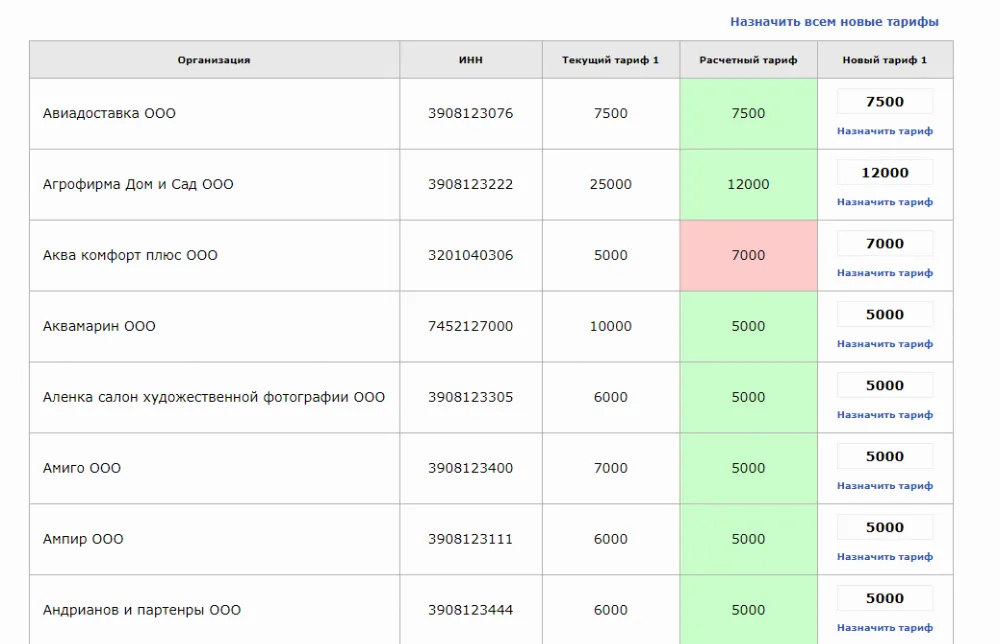The image size is (1000, 644).
Task: Focus new tariff input for Амиго ООО
Action: click(884, 457)
